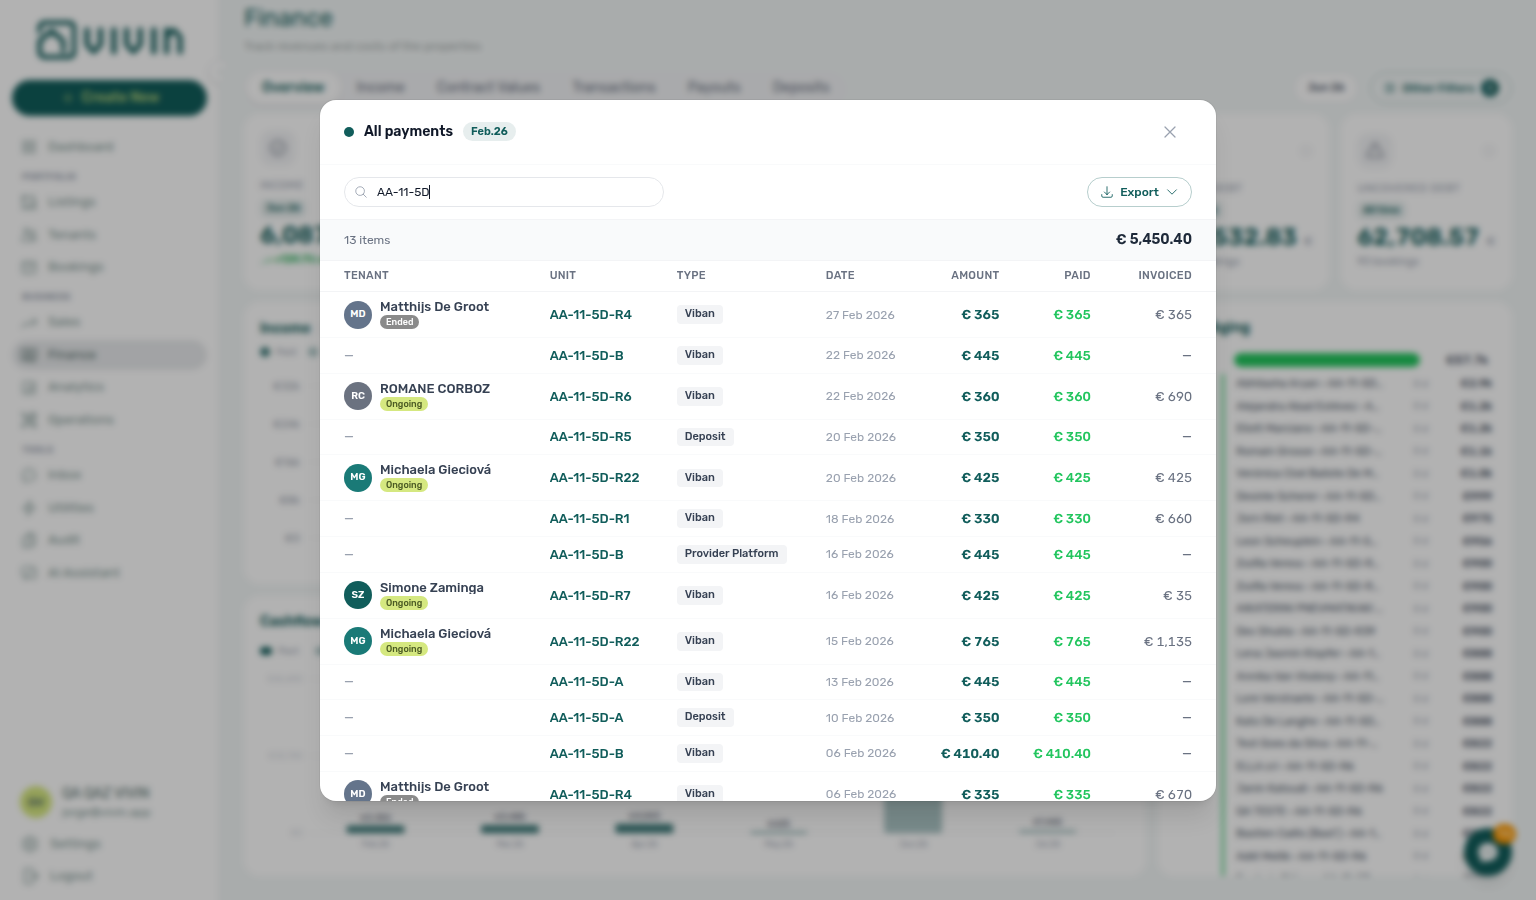The width and height of the screenshot is (1536, 900).
Task: Open tenant Simone Zaminga
Action: coord(432,588)
